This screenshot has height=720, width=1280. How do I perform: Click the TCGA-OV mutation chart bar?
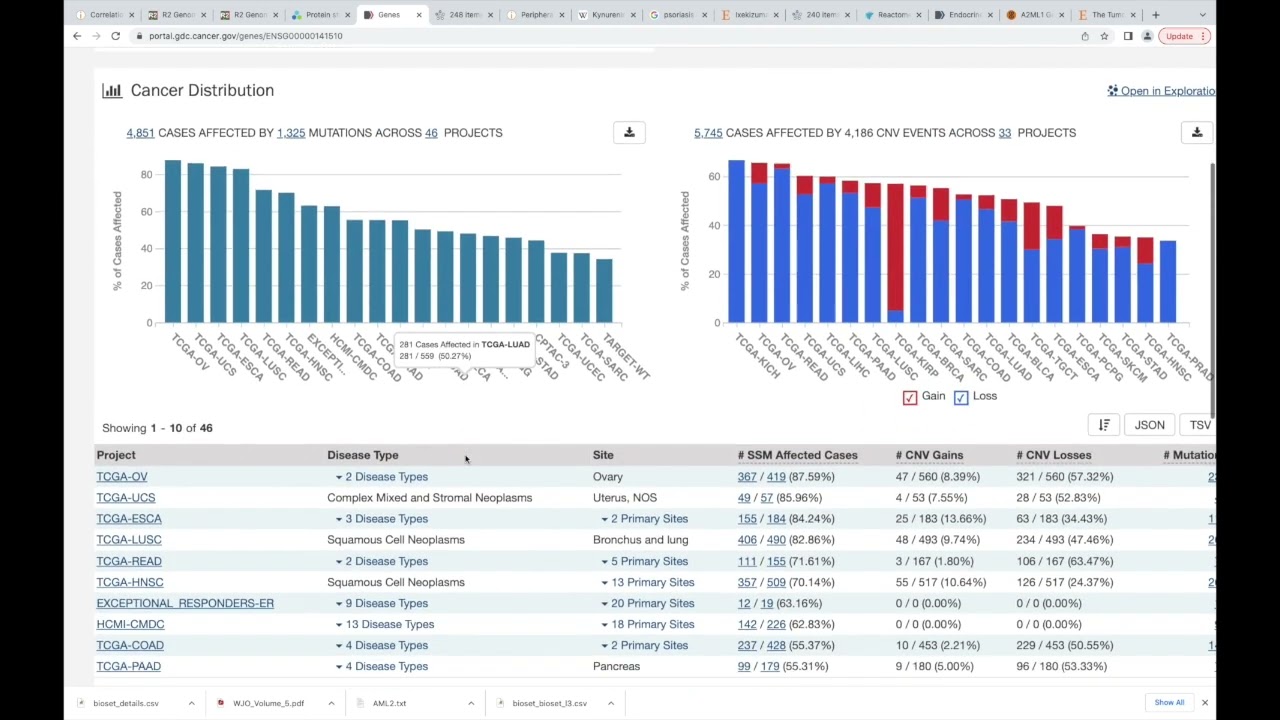click(x=173, y=241)
